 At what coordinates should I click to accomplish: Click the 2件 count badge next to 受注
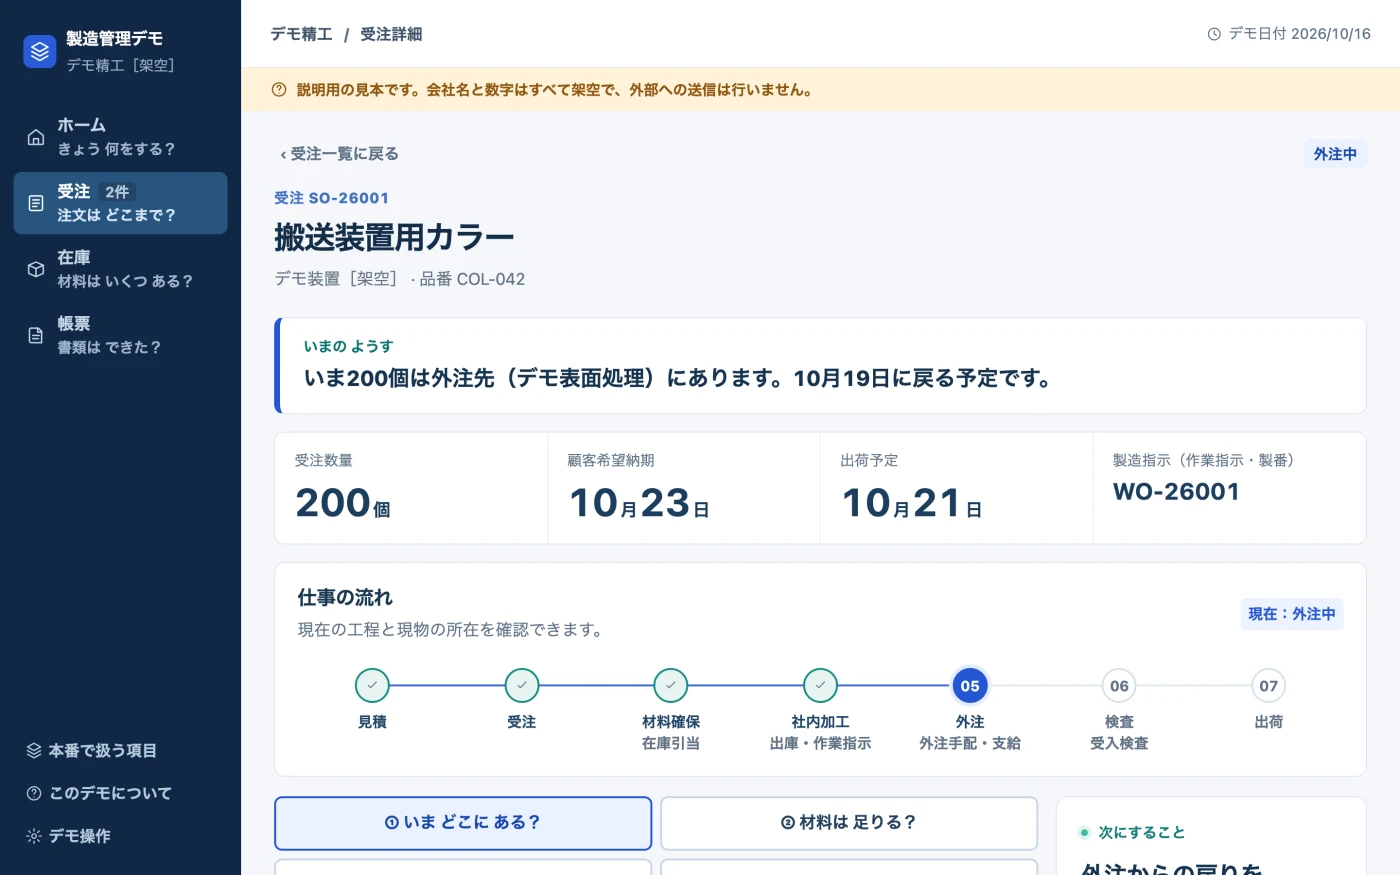coord(118,192)
